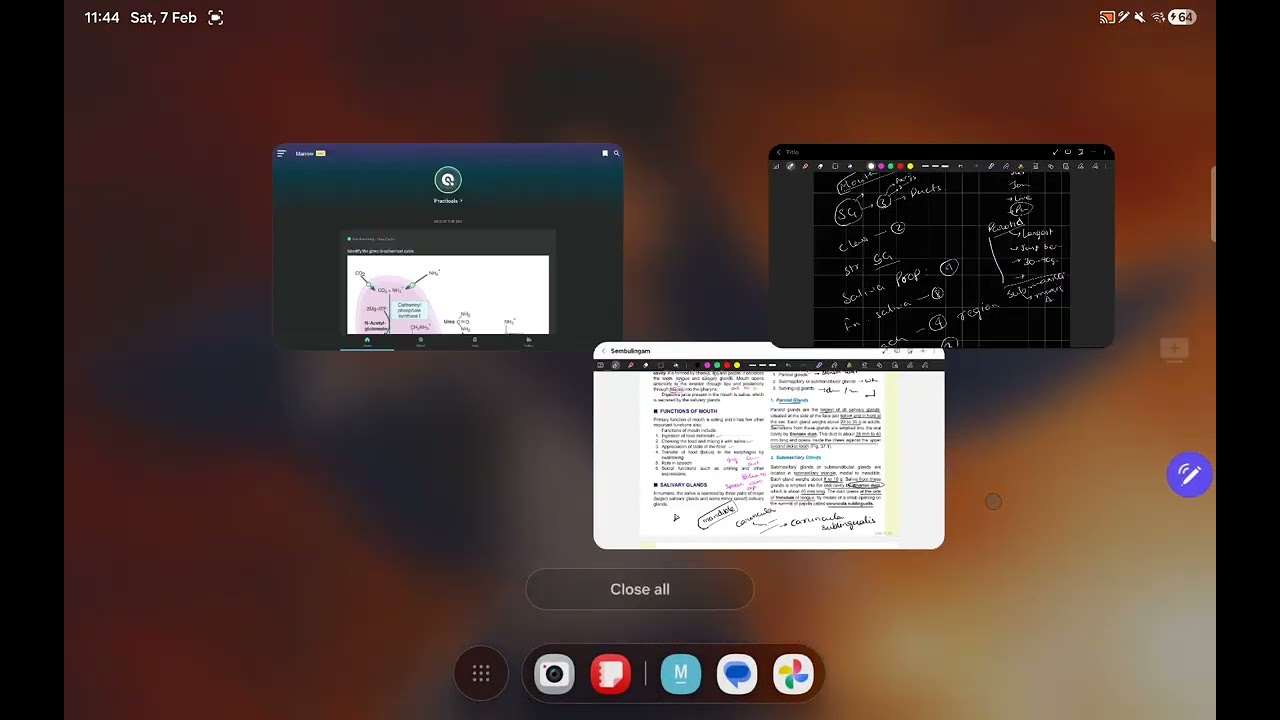Screen dimensions: 1280x720
Task: Launch the Marrow 'M' app from the dock
Action: click(681, 674)
